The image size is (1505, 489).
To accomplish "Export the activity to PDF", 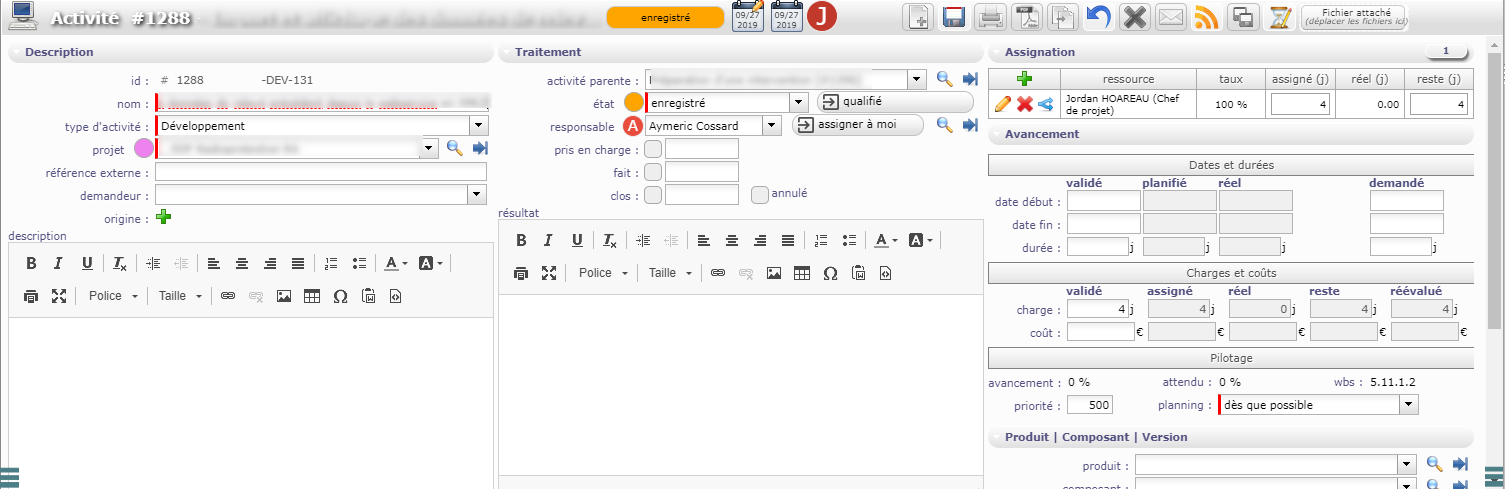I will point(1027,17).
